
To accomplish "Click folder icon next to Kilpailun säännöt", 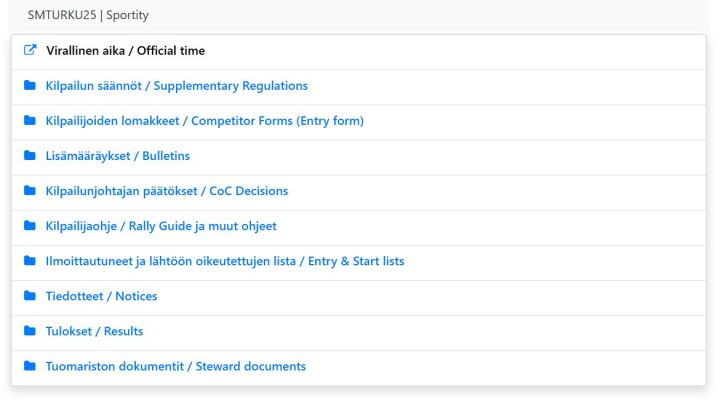I will [29, 86].
